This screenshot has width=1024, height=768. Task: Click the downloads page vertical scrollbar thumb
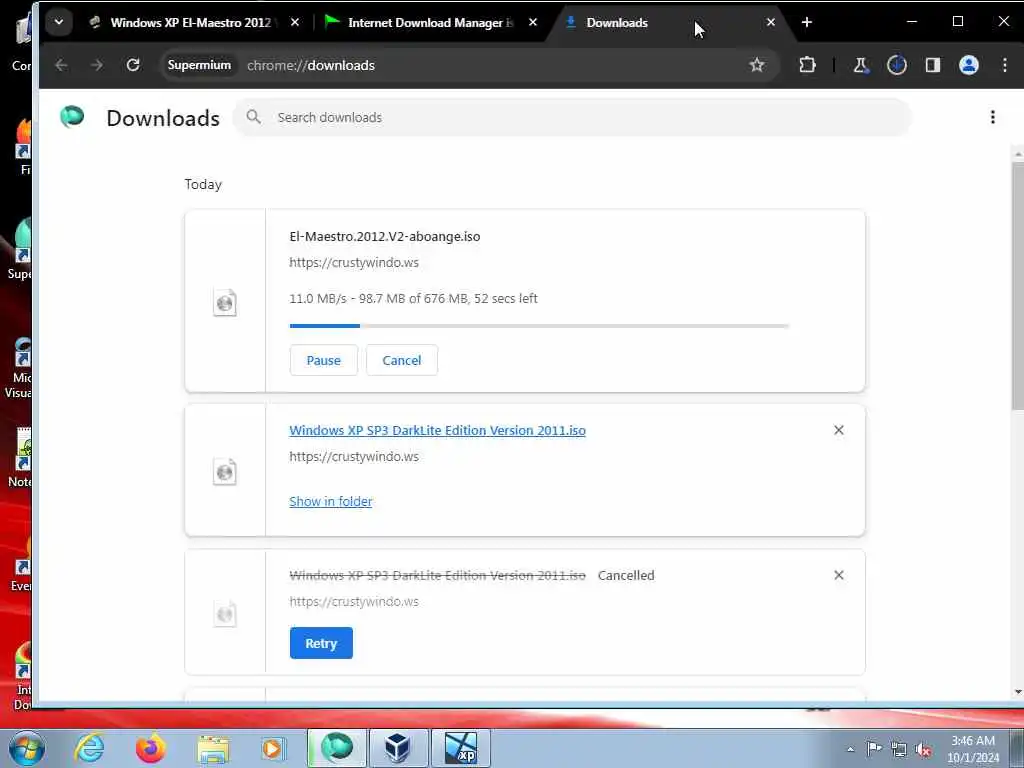[x=1017, y=287]
